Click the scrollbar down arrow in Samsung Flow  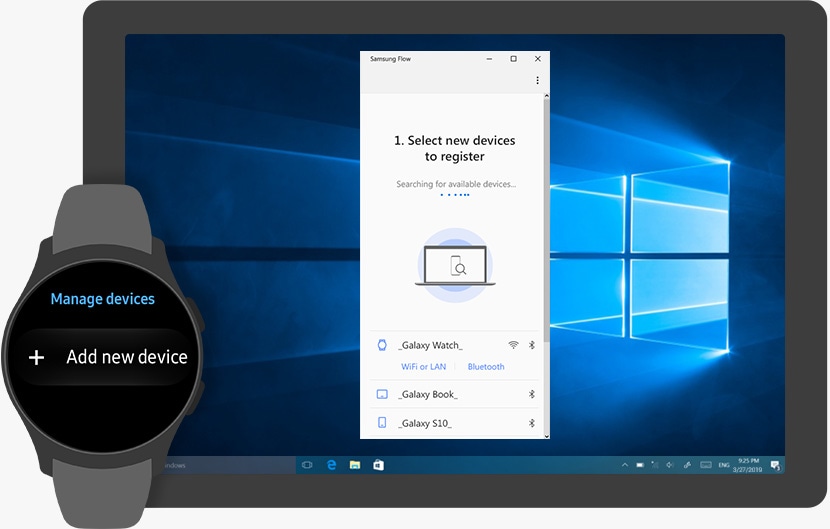(546, 434)
